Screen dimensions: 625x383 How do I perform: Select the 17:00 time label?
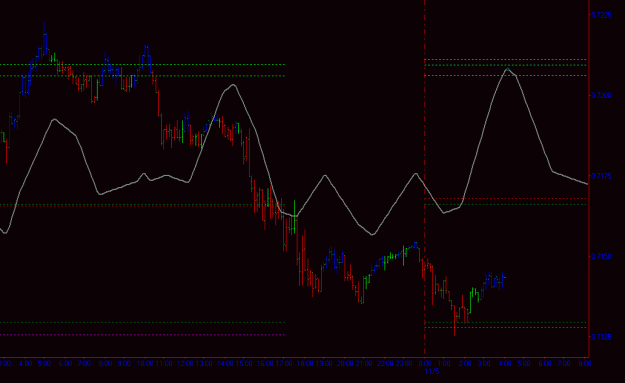coord(284,363)
